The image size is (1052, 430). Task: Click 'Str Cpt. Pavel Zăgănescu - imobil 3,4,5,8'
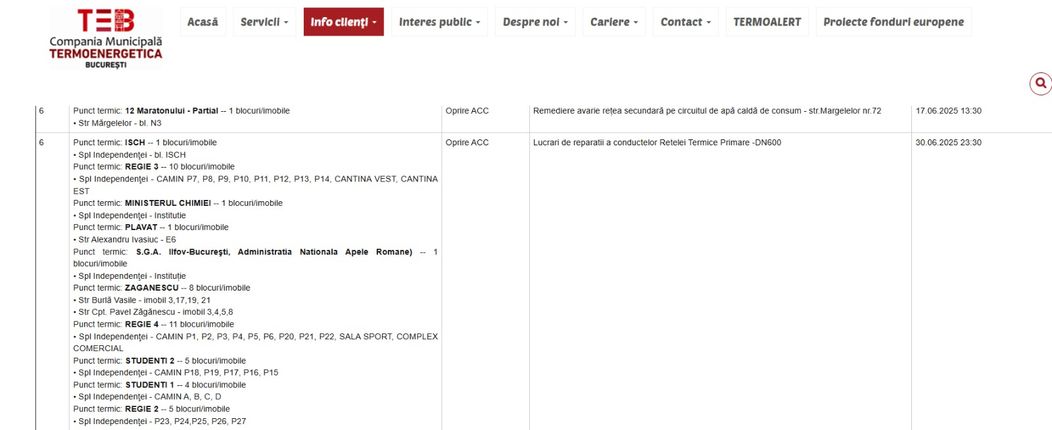[153, 312]
